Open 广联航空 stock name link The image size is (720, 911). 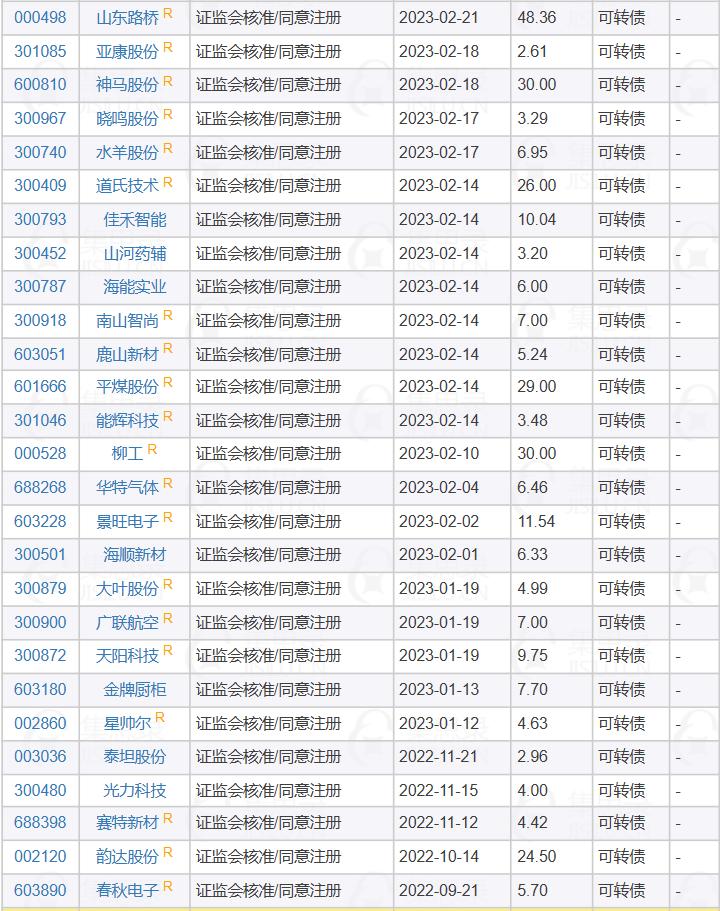pyautogui.click(x=127, y=623)
